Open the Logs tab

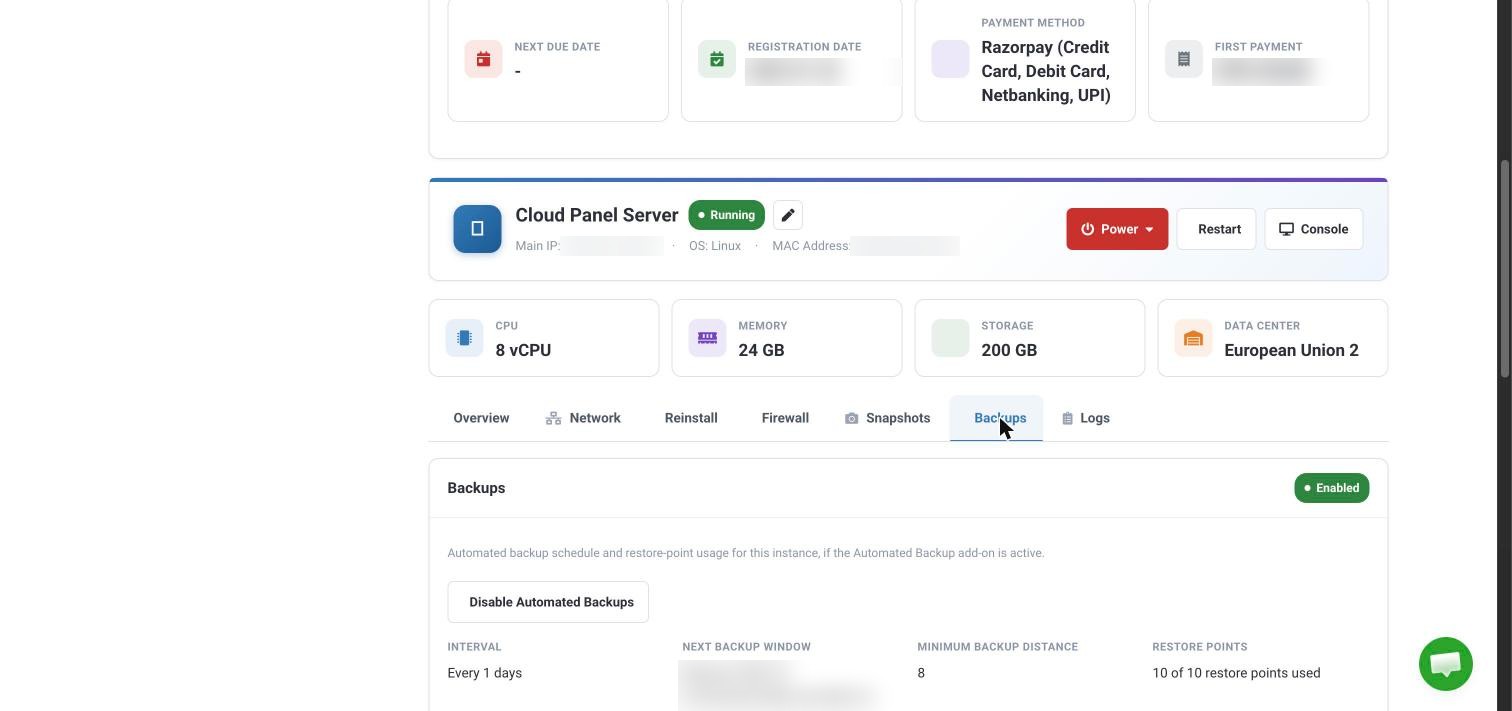[1085, 418]
